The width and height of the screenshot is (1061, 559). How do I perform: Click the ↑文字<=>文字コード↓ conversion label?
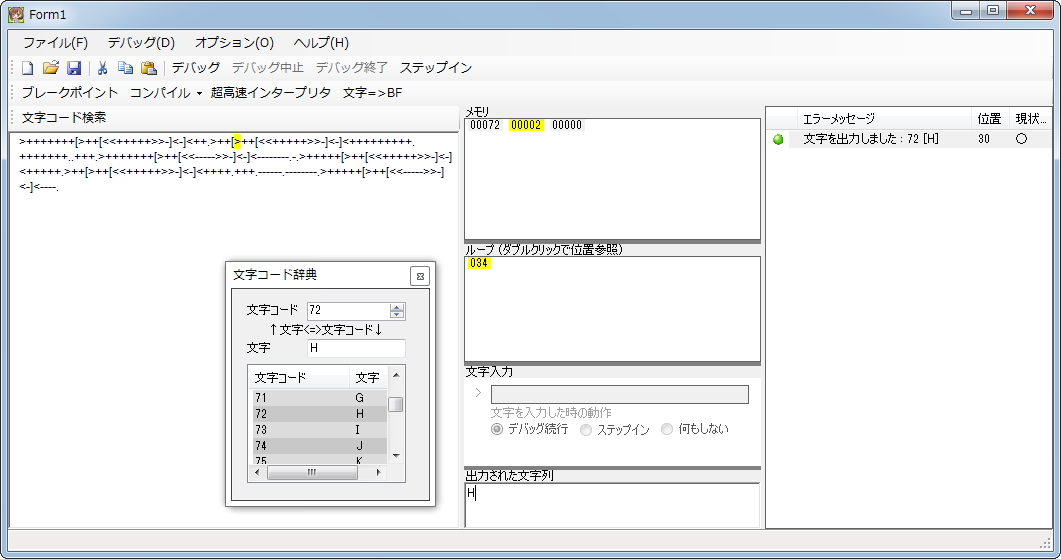tap(325, 330)
